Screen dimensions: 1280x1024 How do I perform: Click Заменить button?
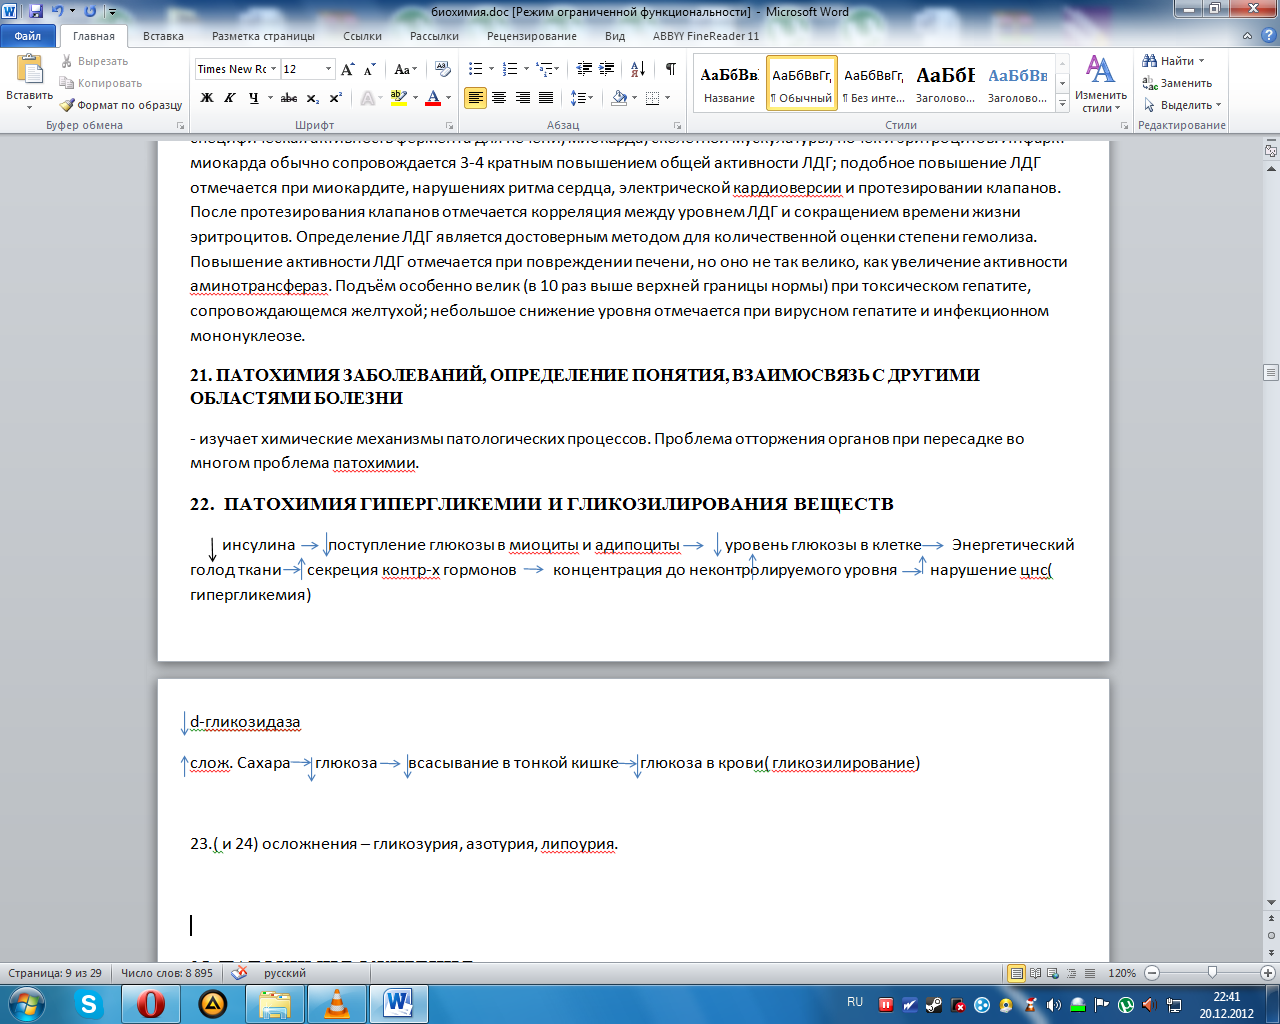1177,83
